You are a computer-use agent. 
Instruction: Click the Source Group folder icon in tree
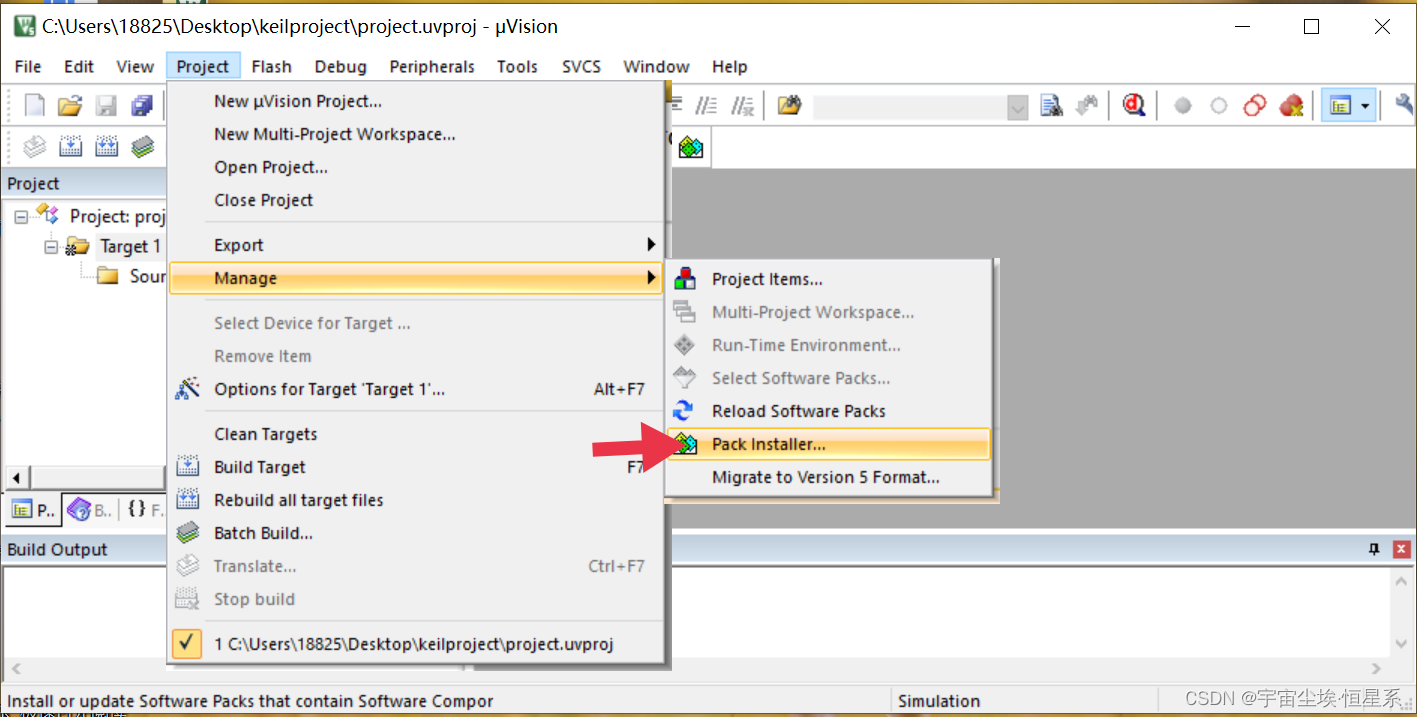(x=108, y=276)
